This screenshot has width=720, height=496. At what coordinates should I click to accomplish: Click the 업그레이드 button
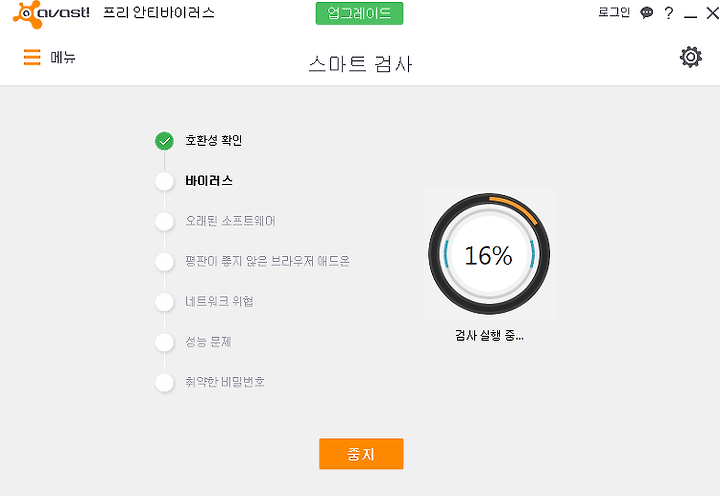pyautogui.click(x=359, y=13)
